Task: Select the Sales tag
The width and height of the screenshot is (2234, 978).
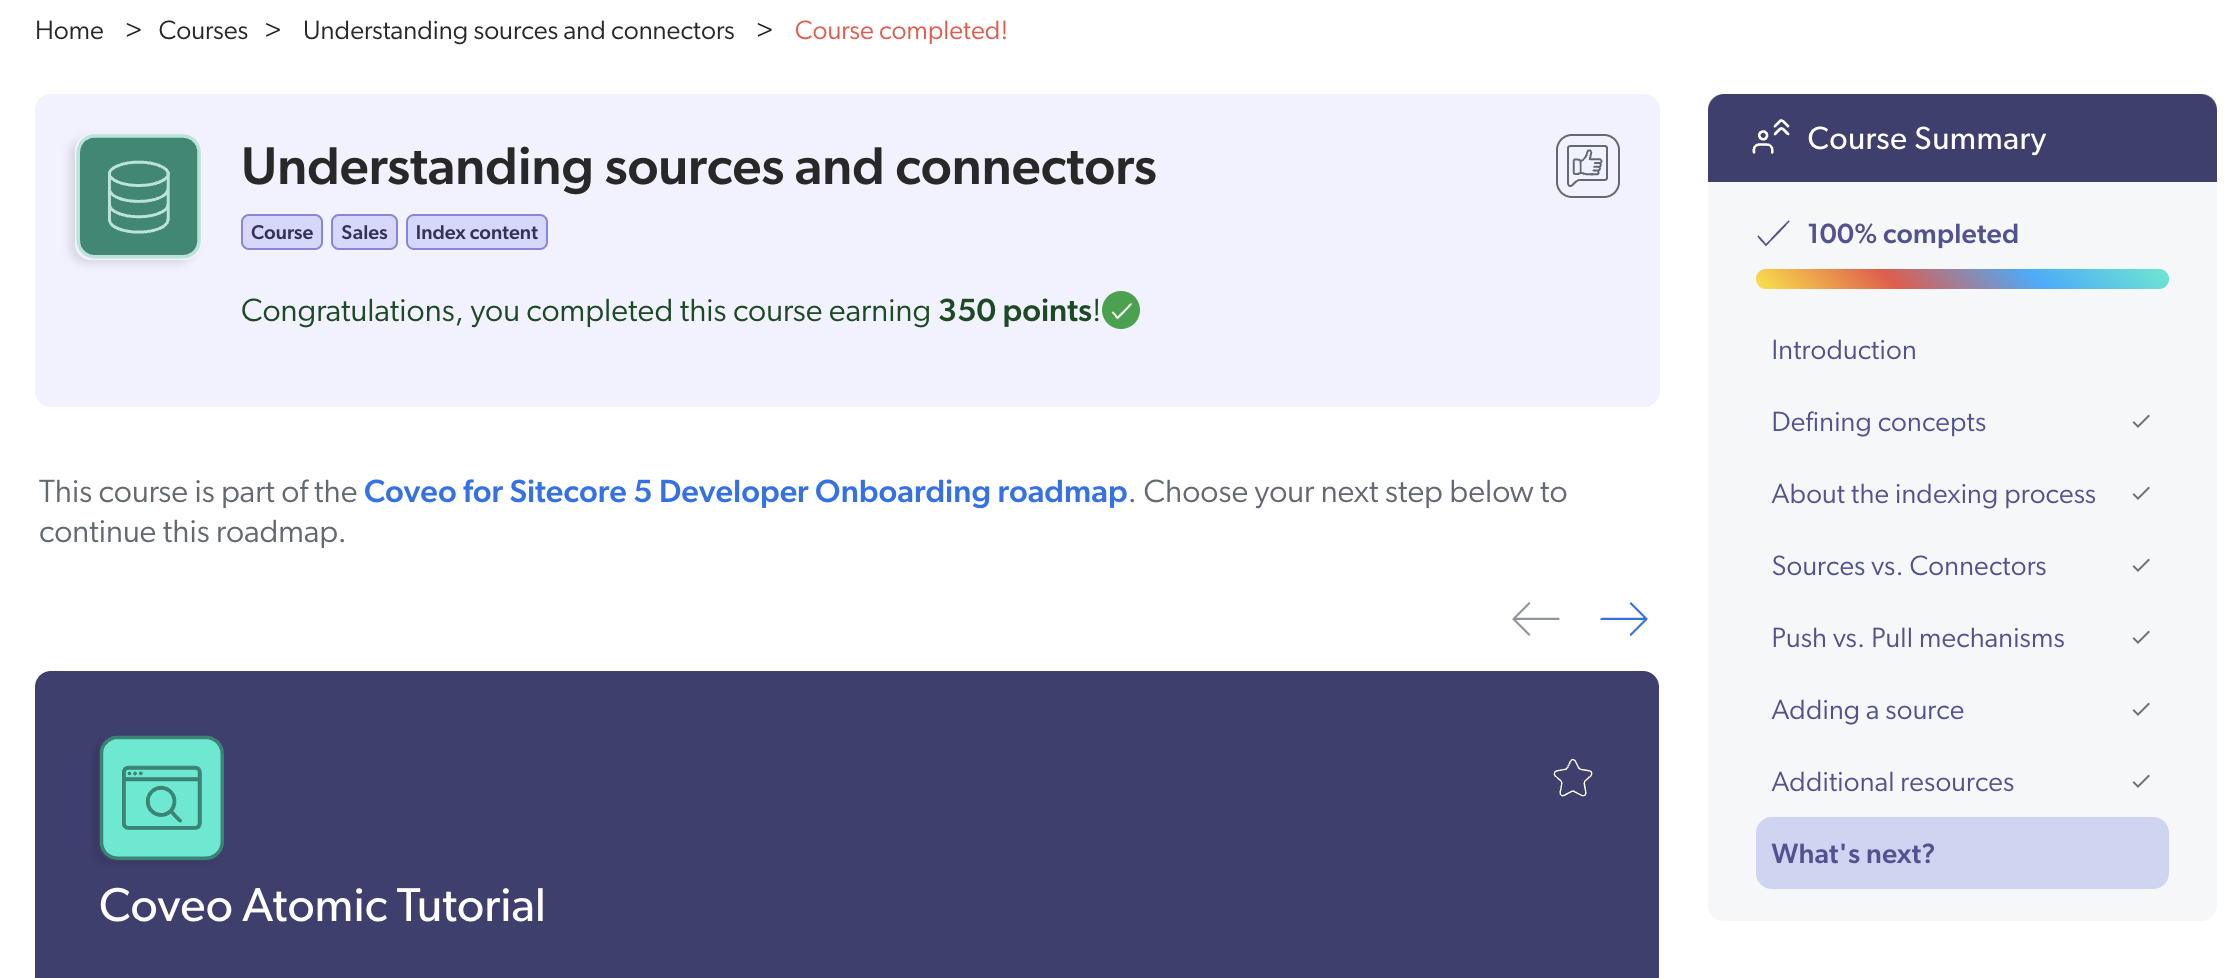Action: coord(364,233)
